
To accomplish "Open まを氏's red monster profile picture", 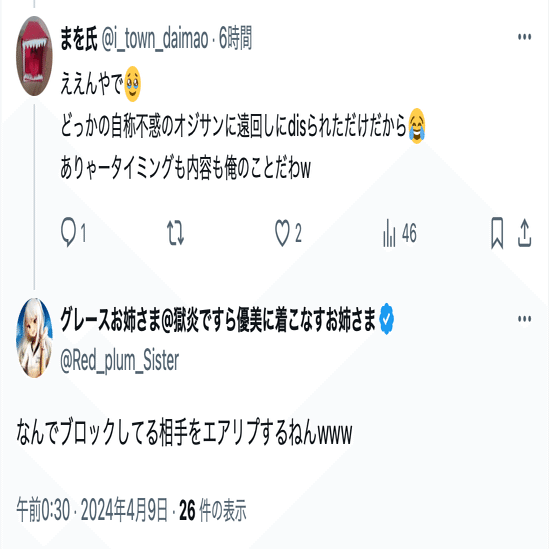I will tap(34, 56).
